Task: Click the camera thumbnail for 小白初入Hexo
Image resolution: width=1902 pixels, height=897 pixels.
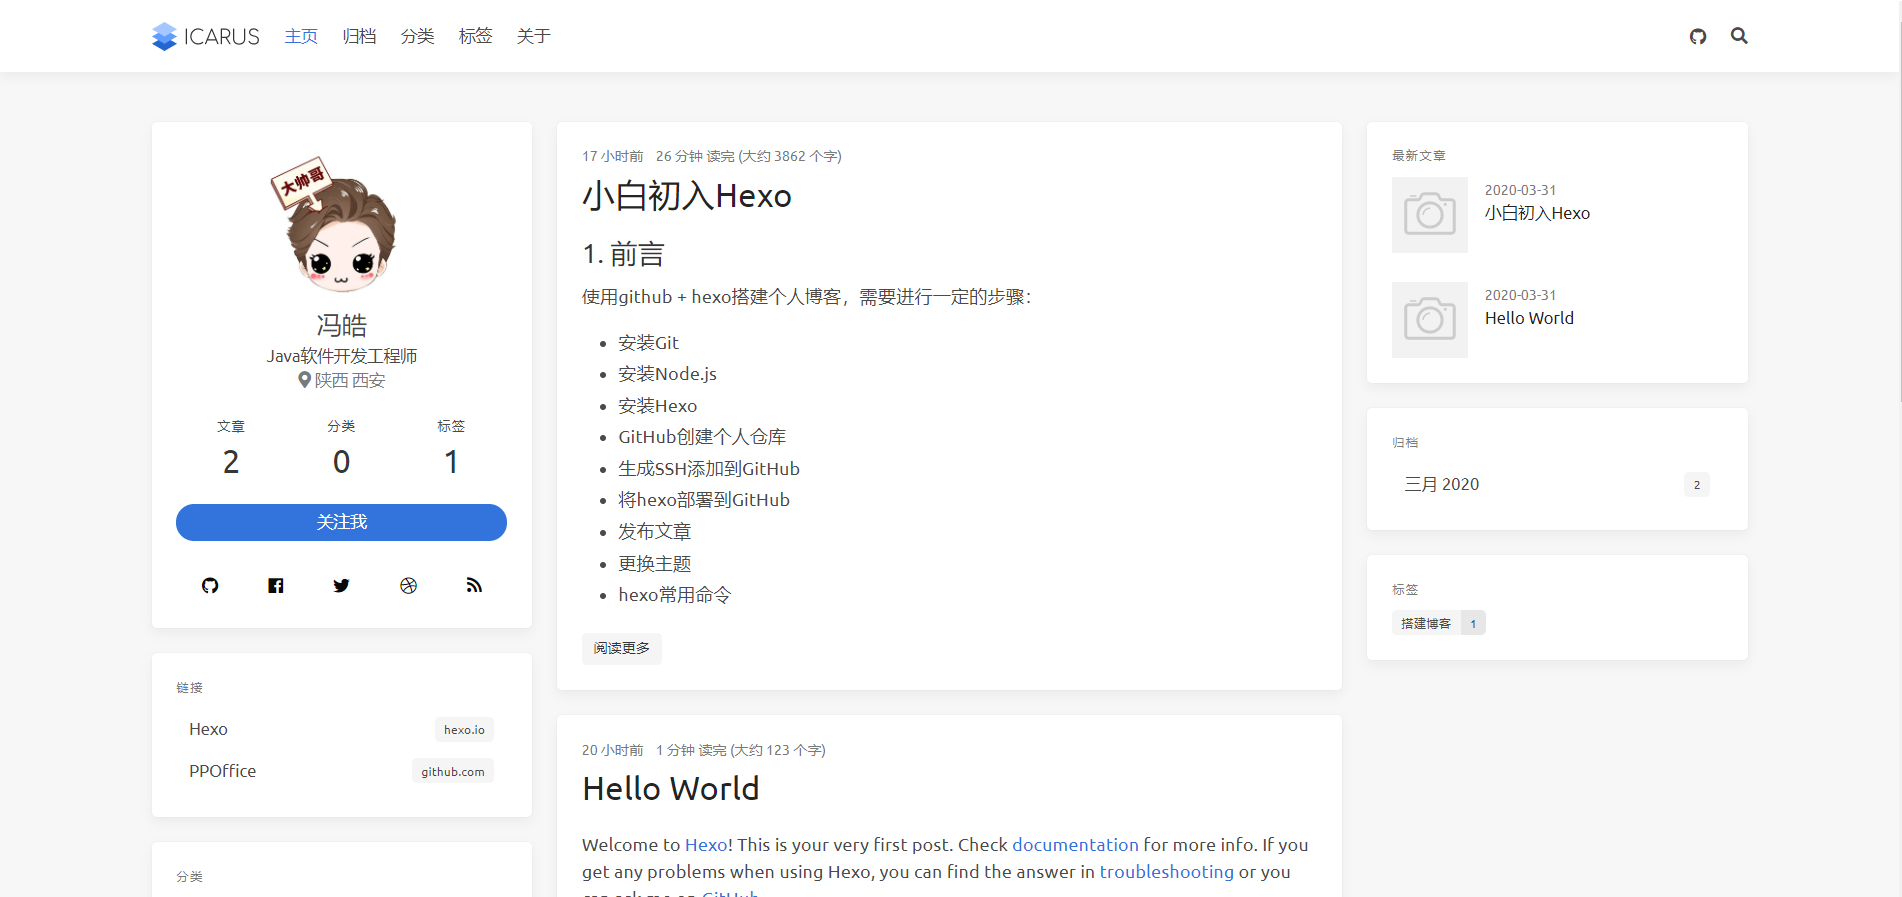Action: coord(1430,215)
